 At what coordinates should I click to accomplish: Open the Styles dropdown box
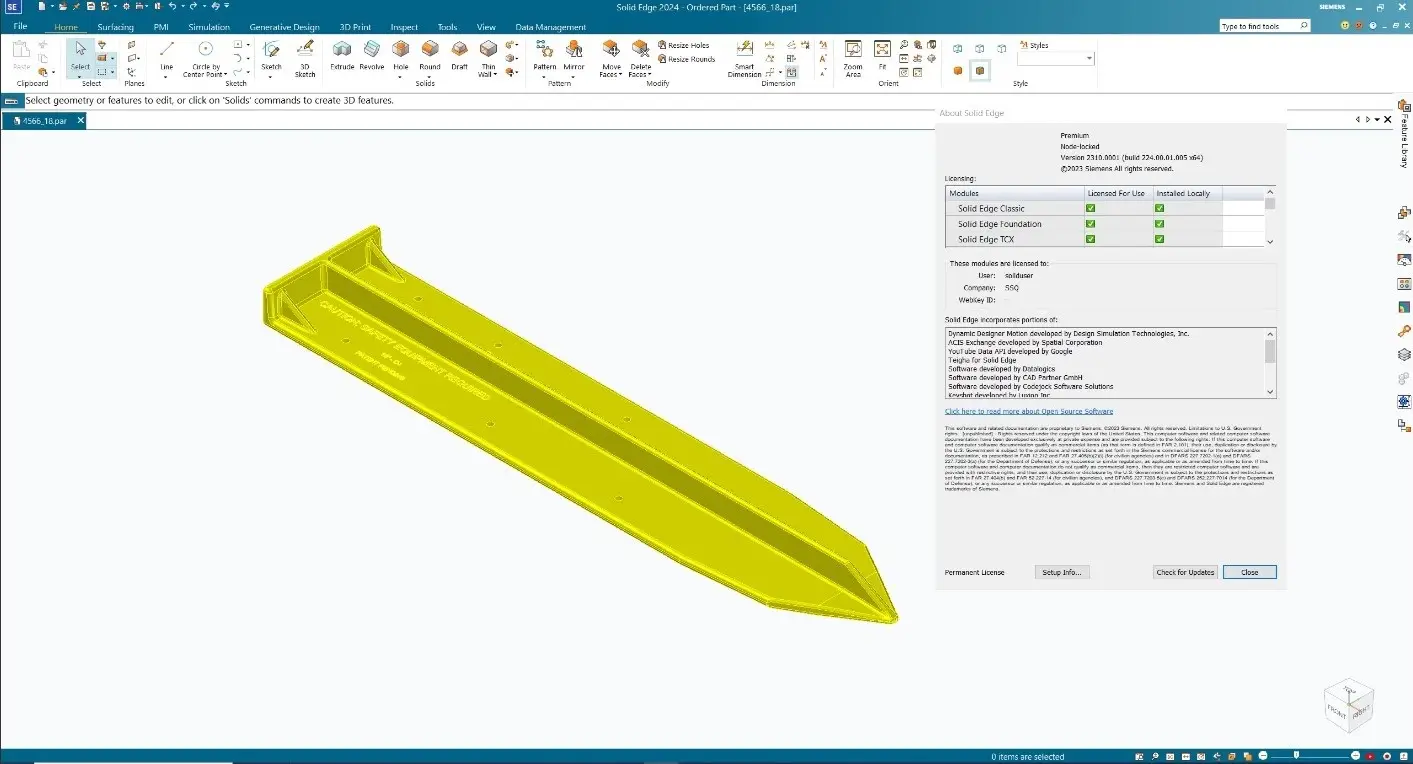(1056, 59)
